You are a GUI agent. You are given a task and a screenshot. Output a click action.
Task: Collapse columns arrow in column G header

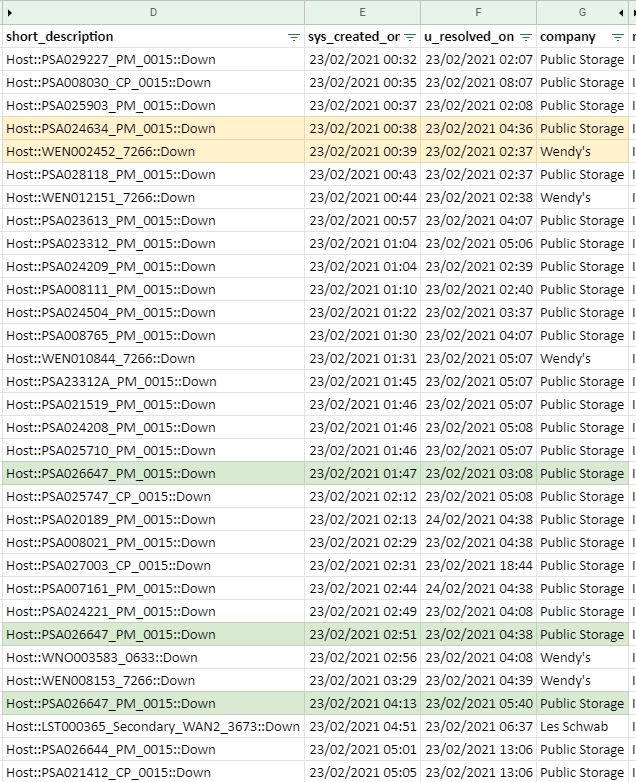click(621, 13)
